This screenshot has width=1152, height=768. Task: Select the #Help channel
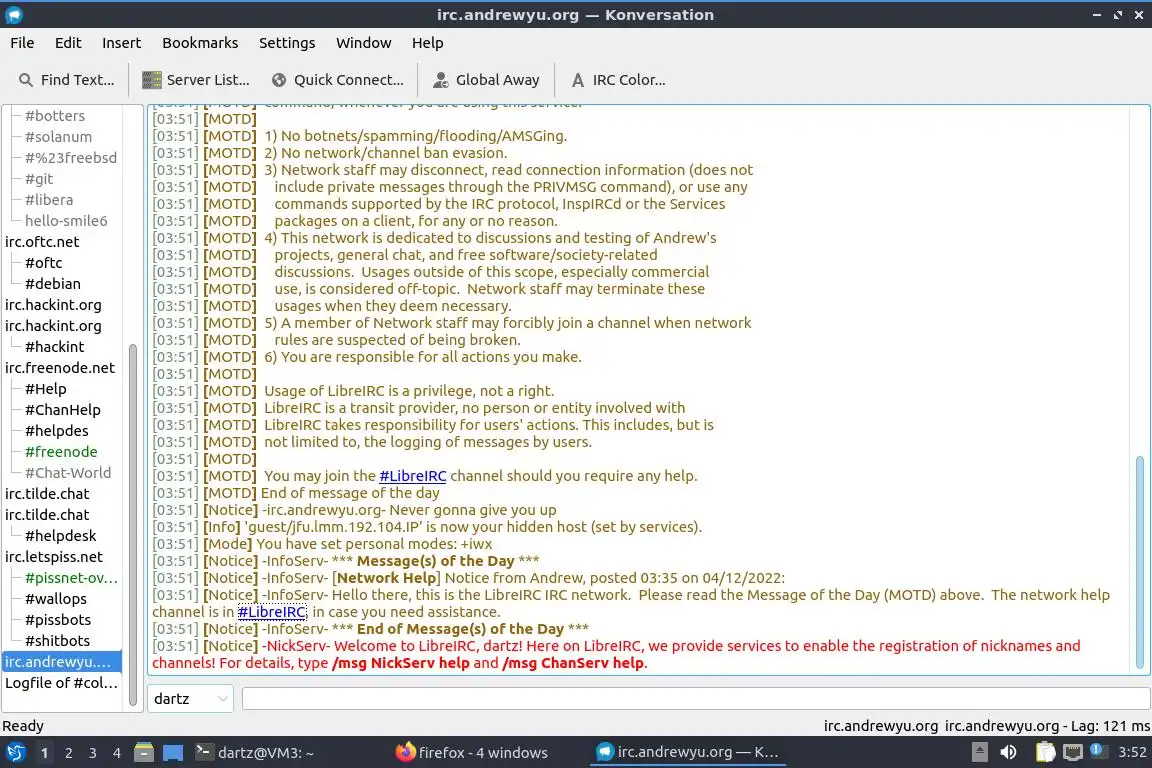(x=46, y=389)
